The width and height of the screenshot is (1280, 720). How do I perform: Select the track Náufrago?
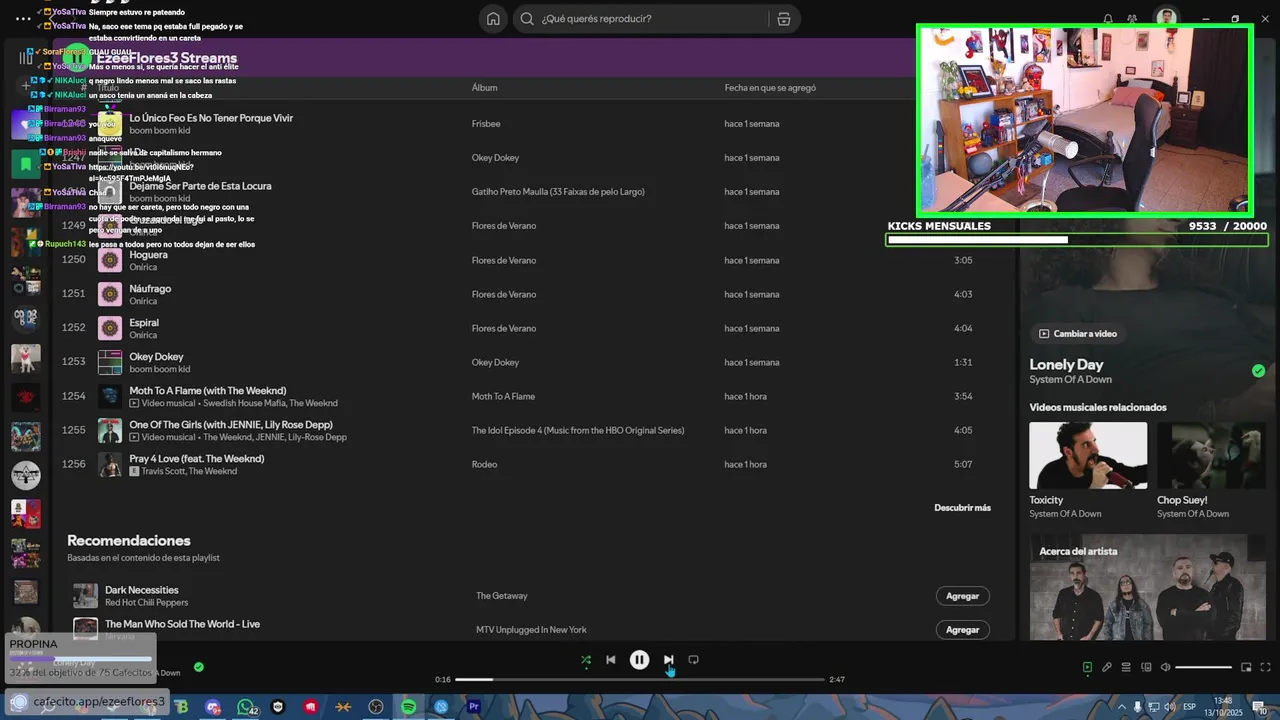(150, 289)
